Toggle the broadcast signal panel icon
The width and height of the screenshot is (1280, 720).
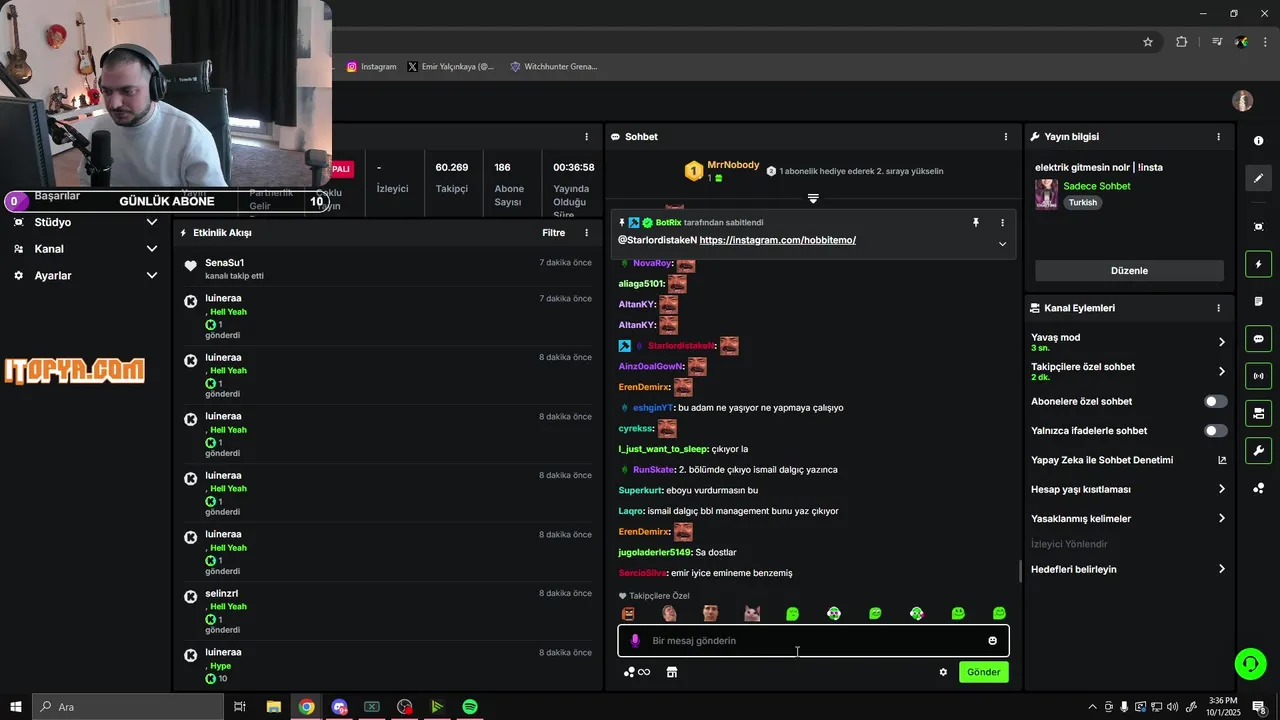(x=1258, y=376)
